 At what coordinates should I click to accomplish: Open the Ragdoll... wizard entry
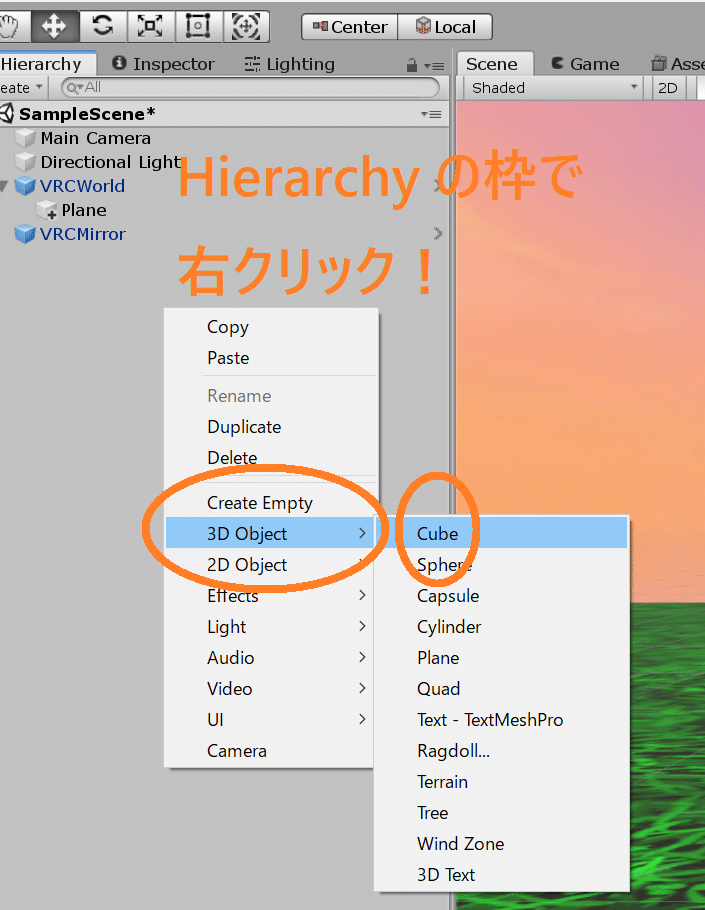tap(502, 751)
